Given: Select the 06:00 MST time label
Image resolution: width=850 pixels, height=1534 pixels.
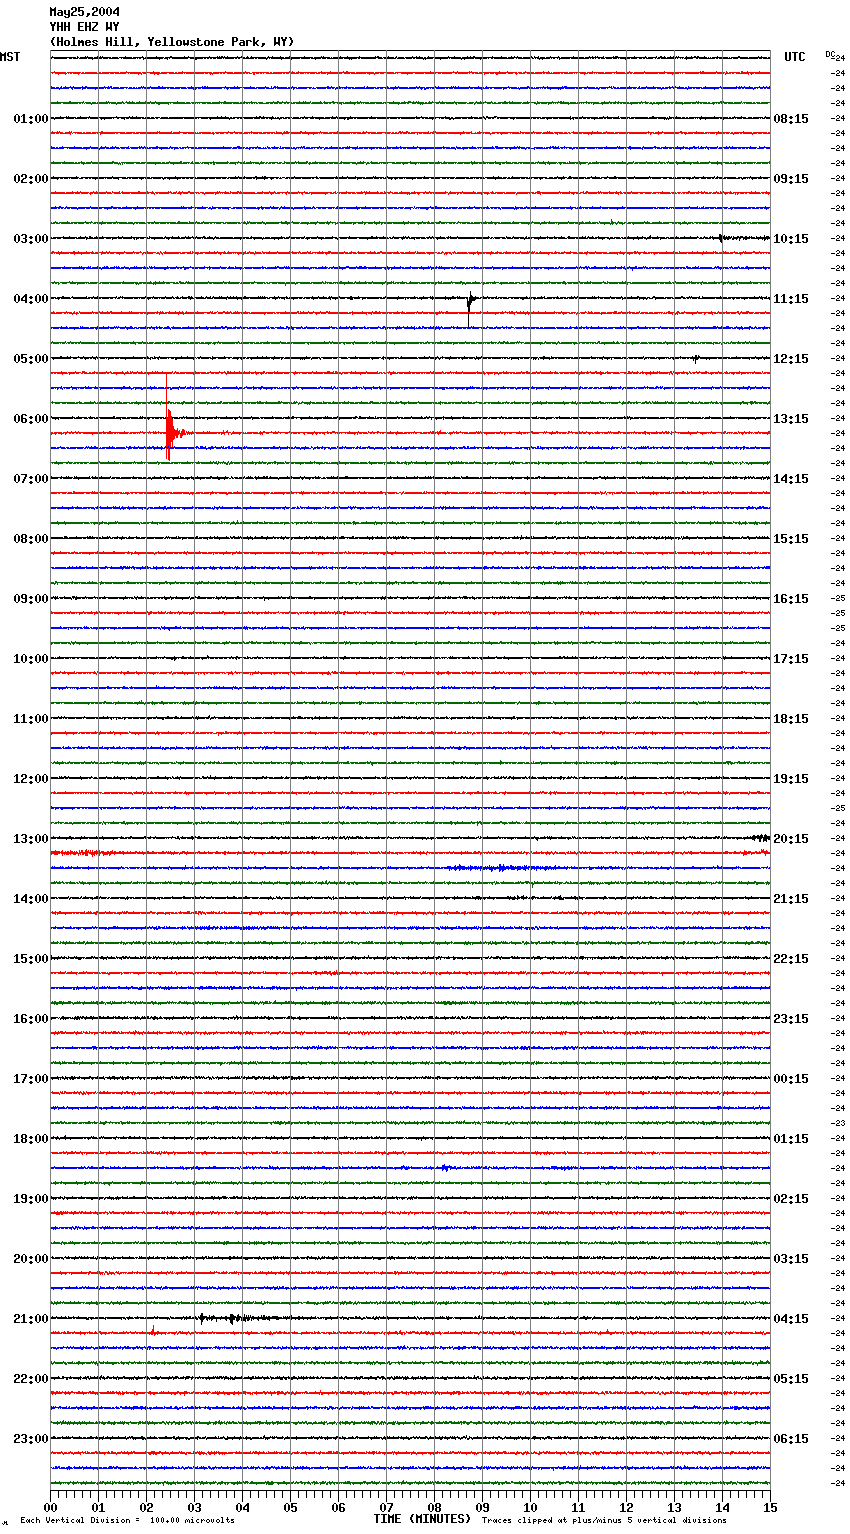Looking at the screenshot, I should coord(31,419).
